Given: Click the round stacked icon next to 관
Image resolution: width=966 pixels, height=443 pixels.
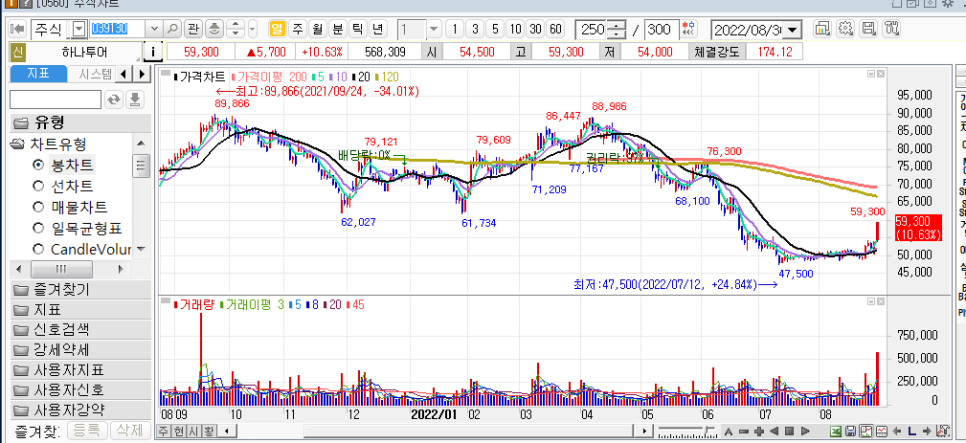Looking at the screenshot, I should point(214,28).
